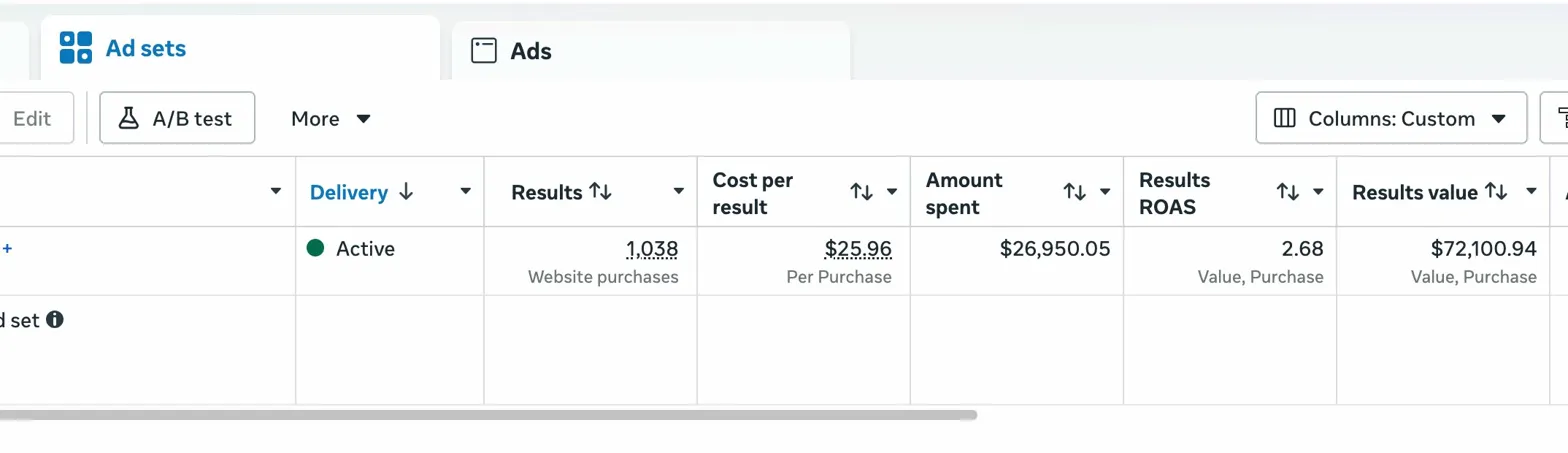Click the Results ROAS sort arrows

coord(1288,191)
